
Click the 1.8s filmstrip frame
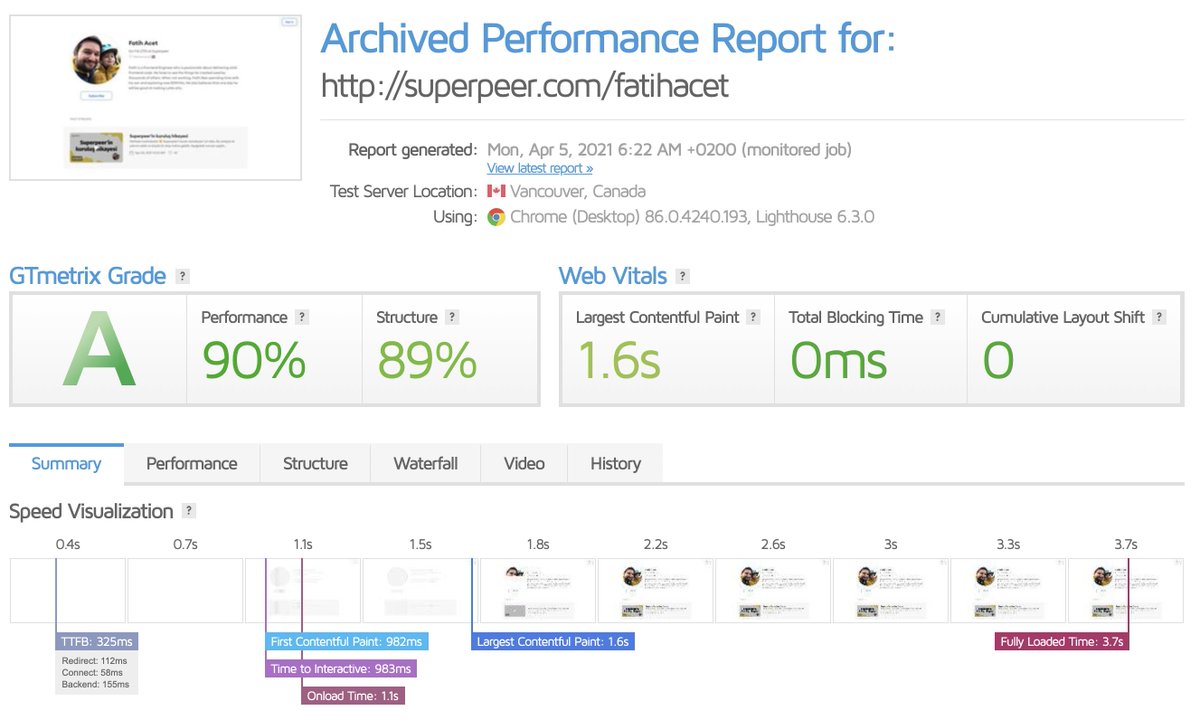tap(538, 590)
